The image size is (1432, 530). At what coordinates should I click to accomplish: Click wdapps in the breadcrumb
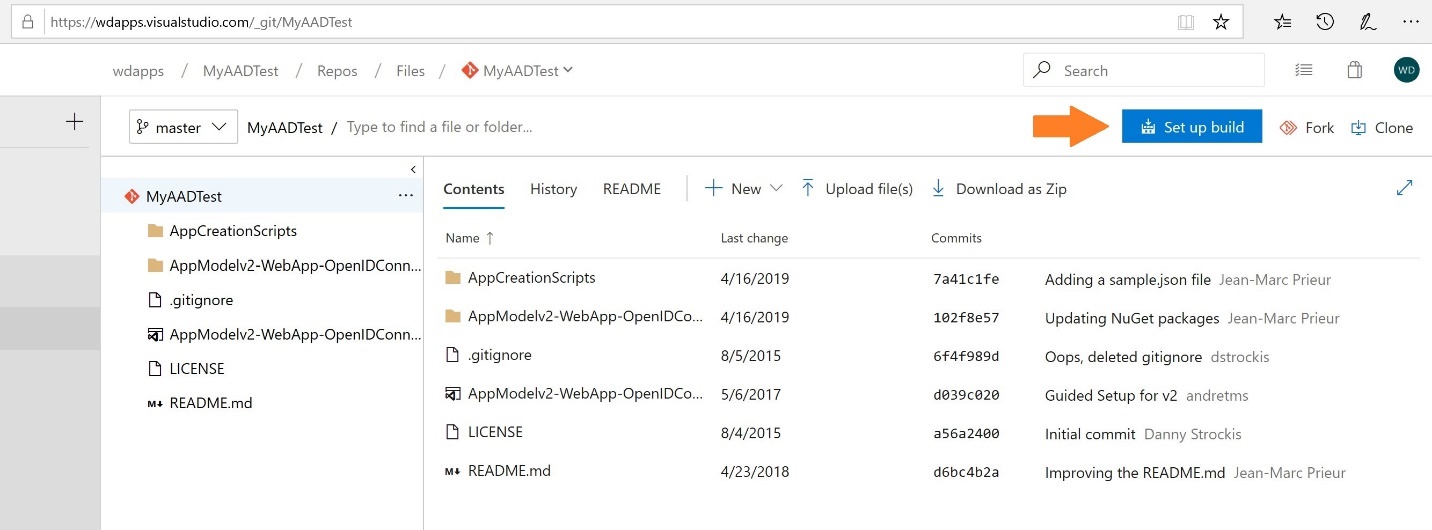pos(138,70)
